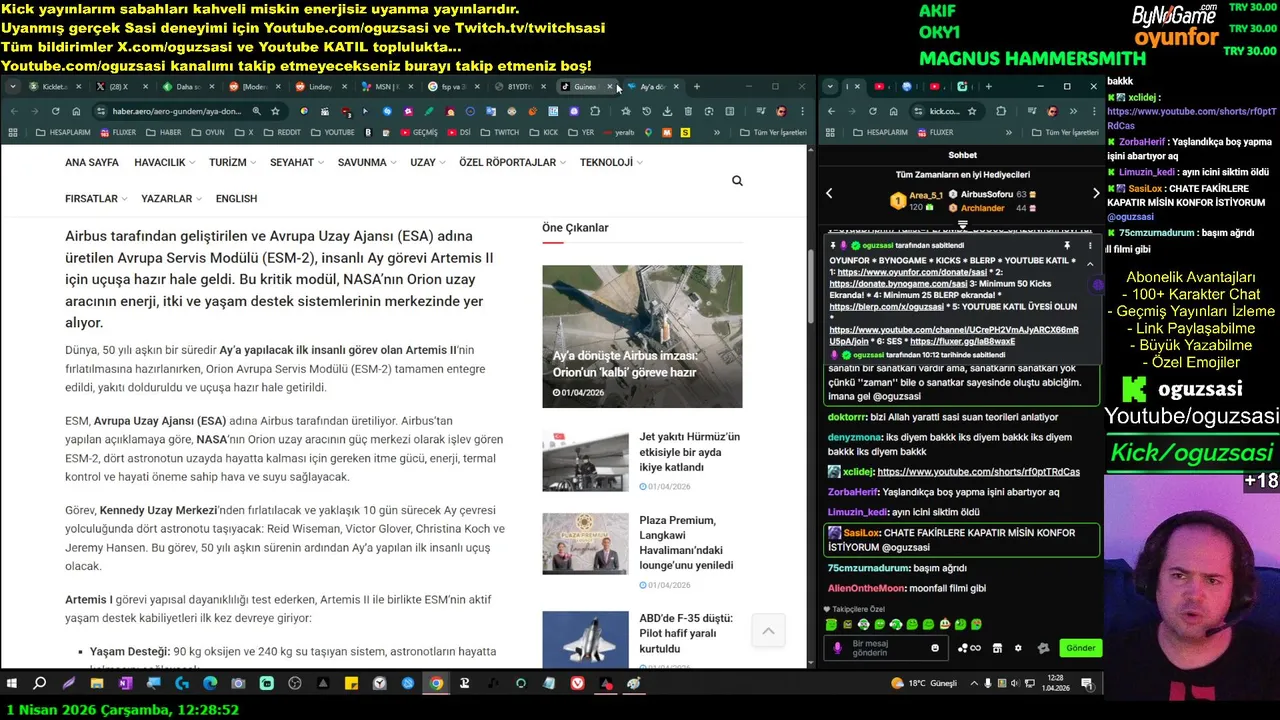Switch to the (28) X browser tab
The height and width of the screenshot is (720, 1280).
122,87
